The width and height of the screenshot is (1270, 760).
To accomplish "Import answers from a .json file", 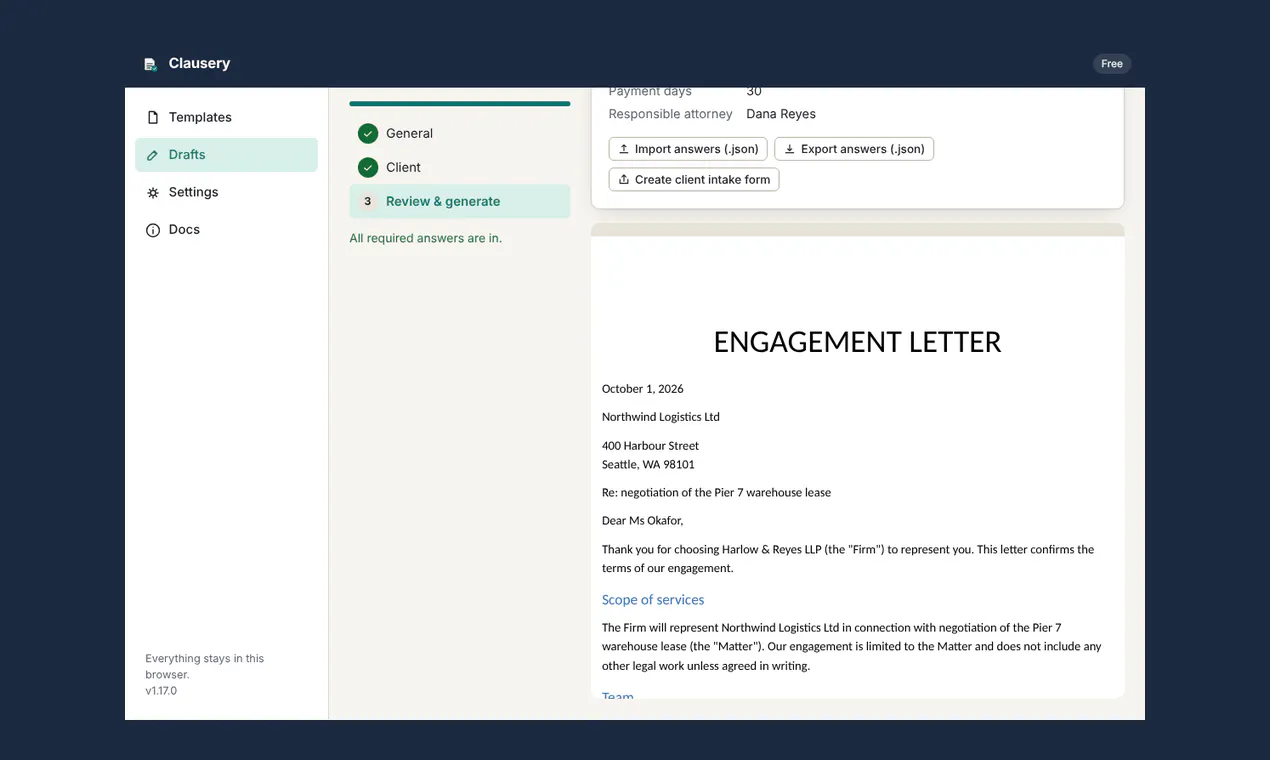I will click(x=688, y=149).
